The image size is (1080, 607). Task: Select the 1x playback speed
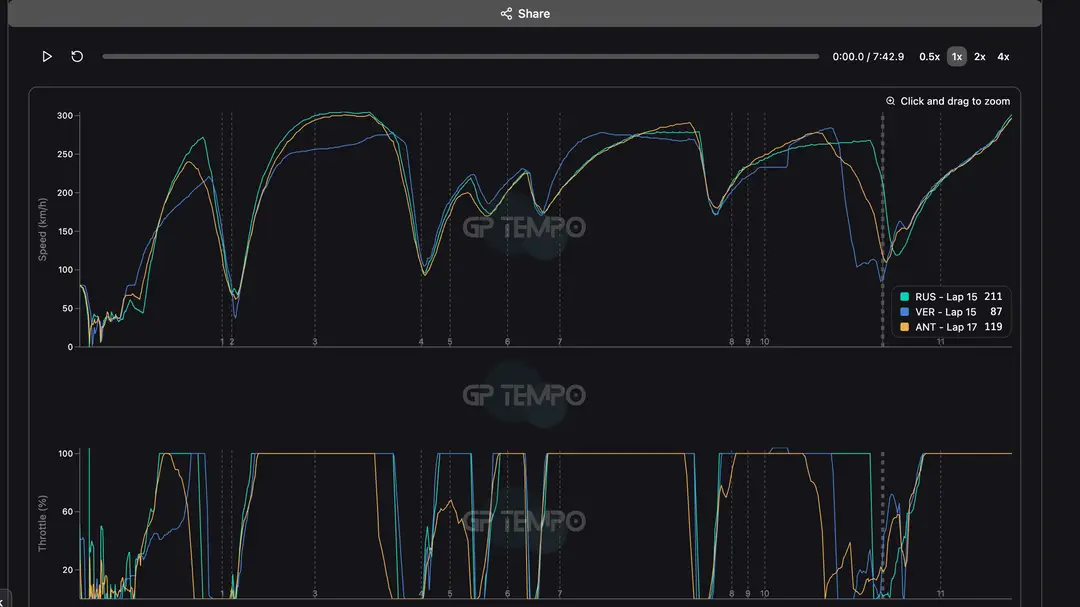pos(957,56)
